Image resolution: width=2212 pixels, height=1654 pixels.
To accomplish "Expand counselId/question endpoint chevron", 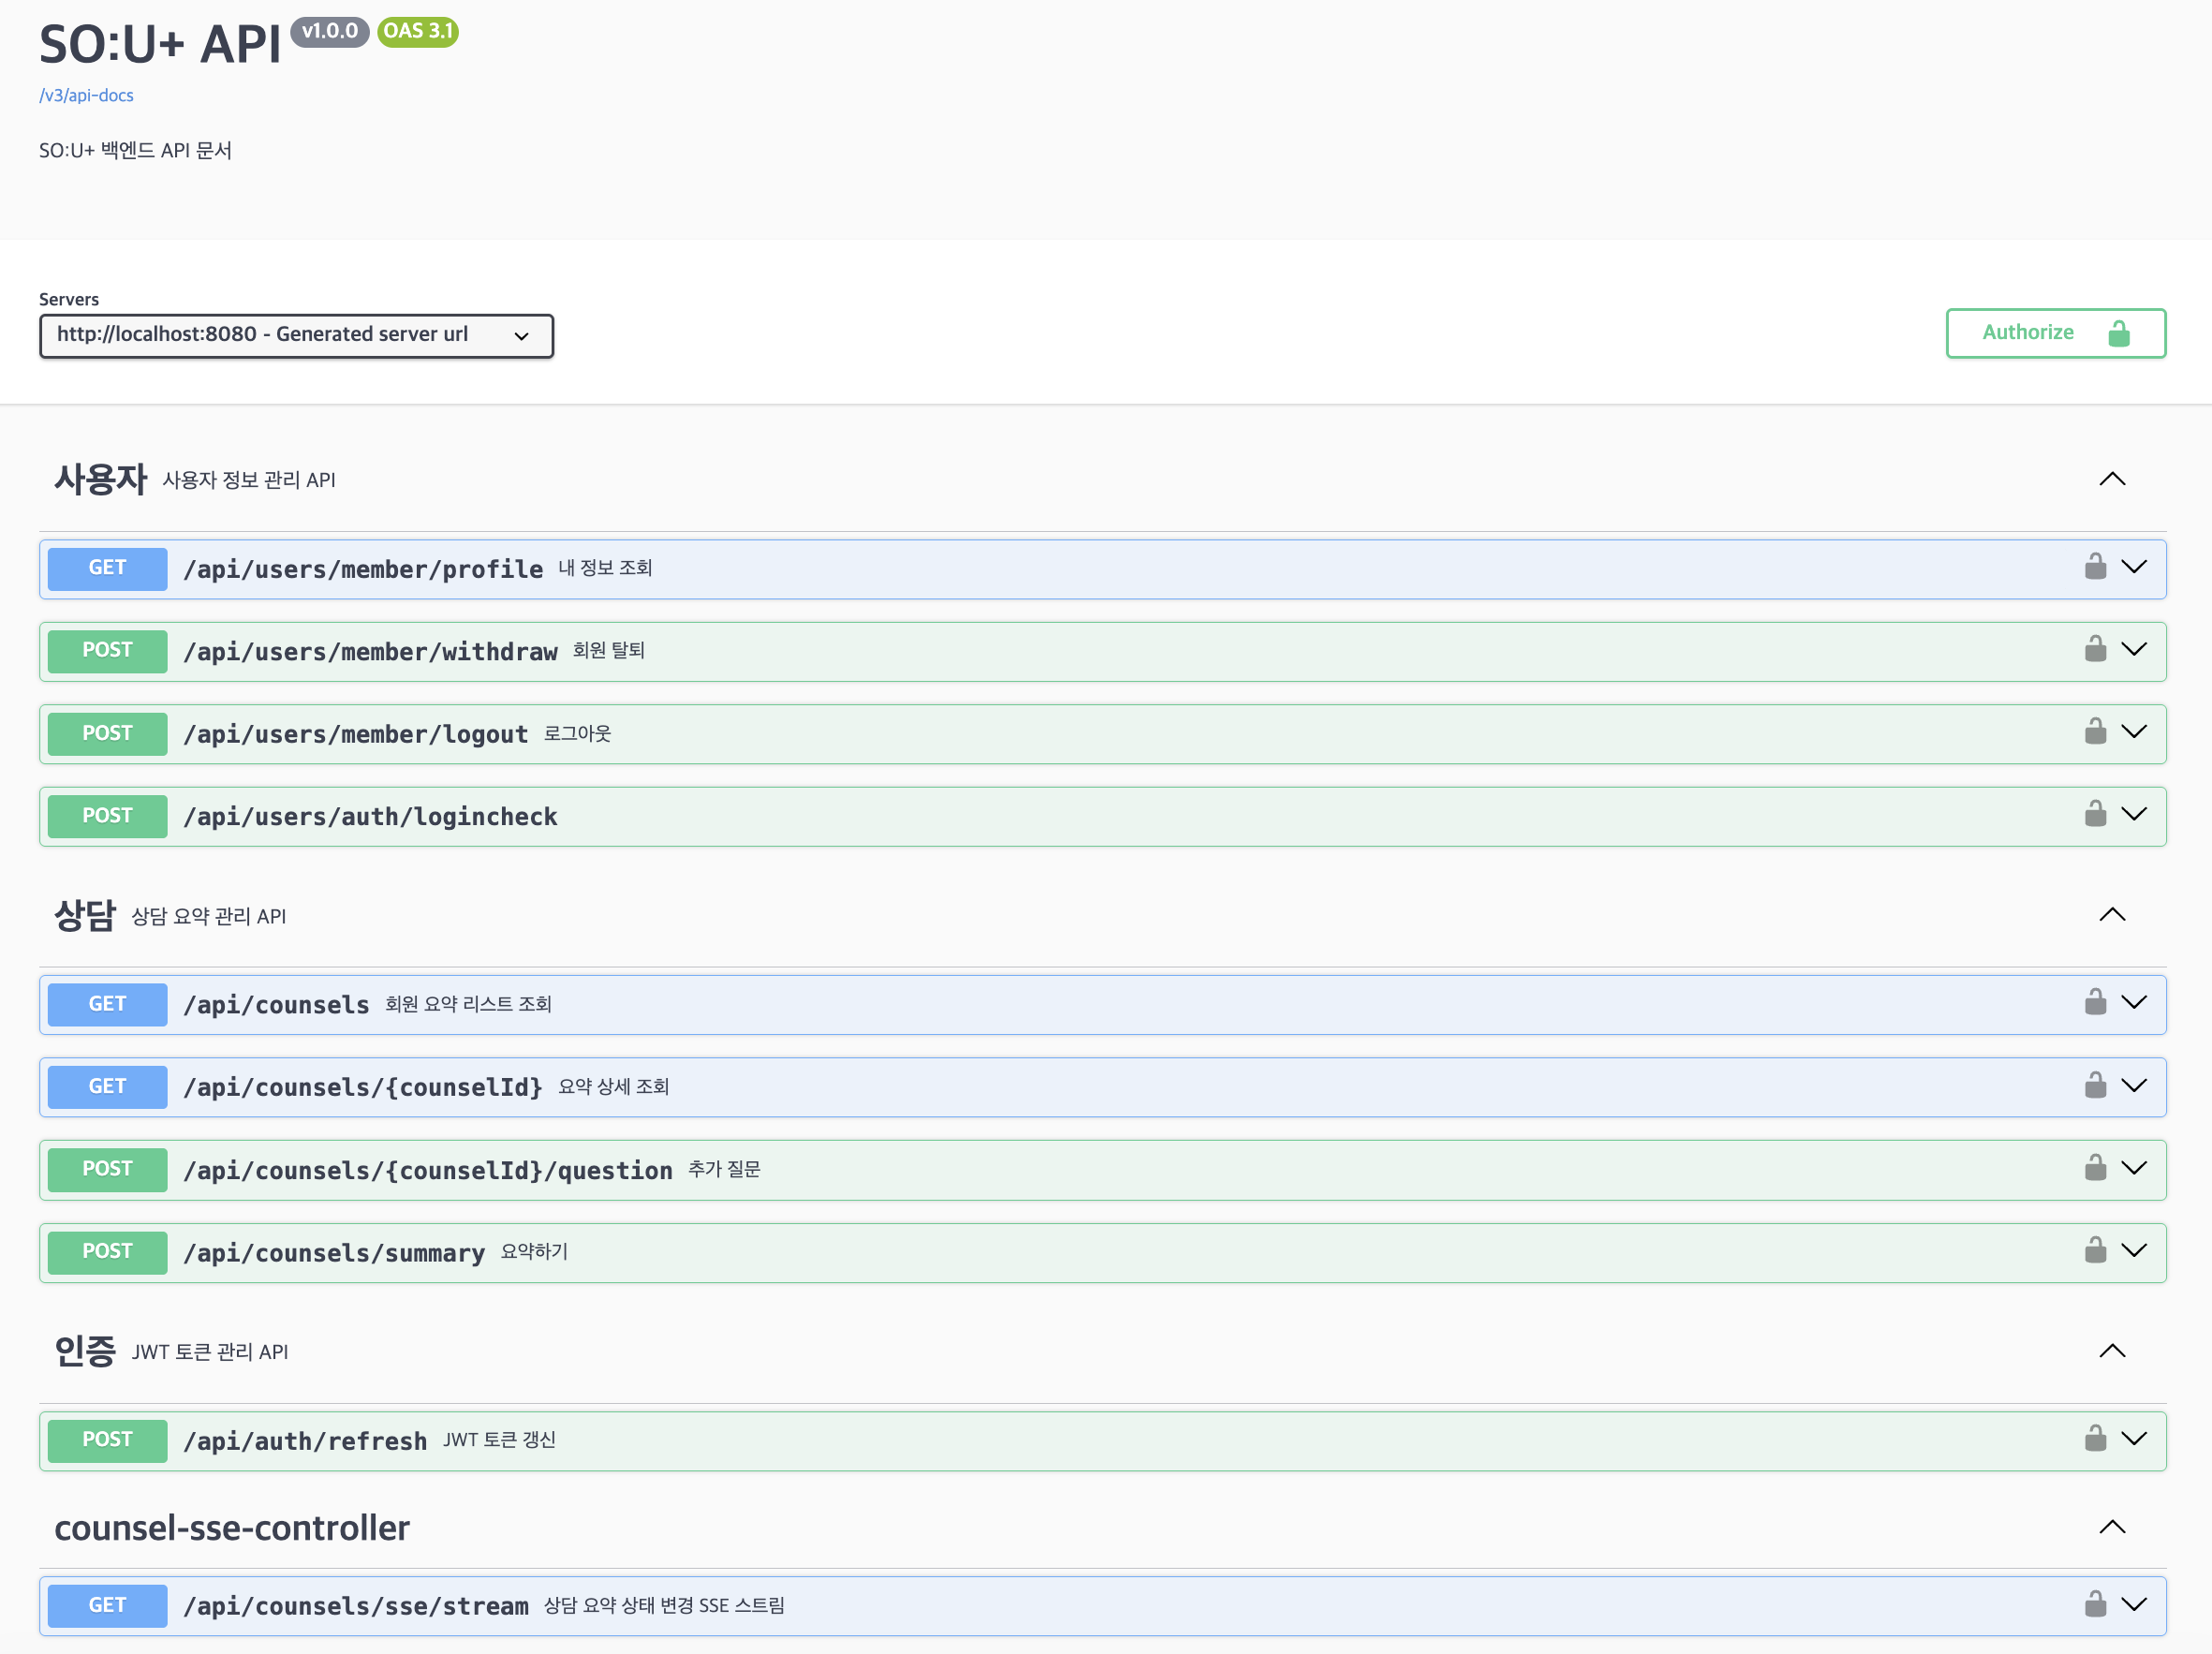I will tap(2134, 1168).
